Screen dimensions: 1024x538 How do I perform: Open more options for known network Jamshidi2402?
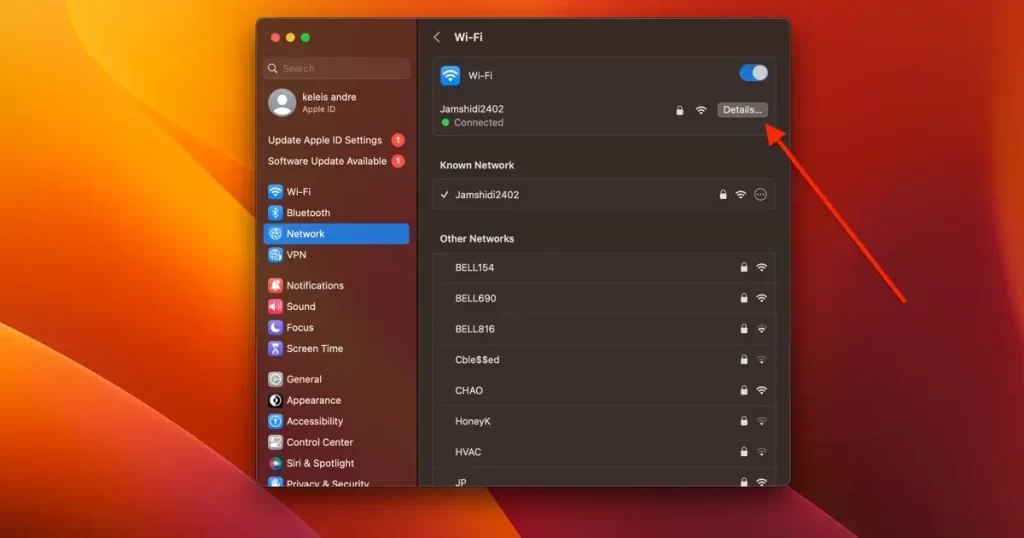point(760,195)
